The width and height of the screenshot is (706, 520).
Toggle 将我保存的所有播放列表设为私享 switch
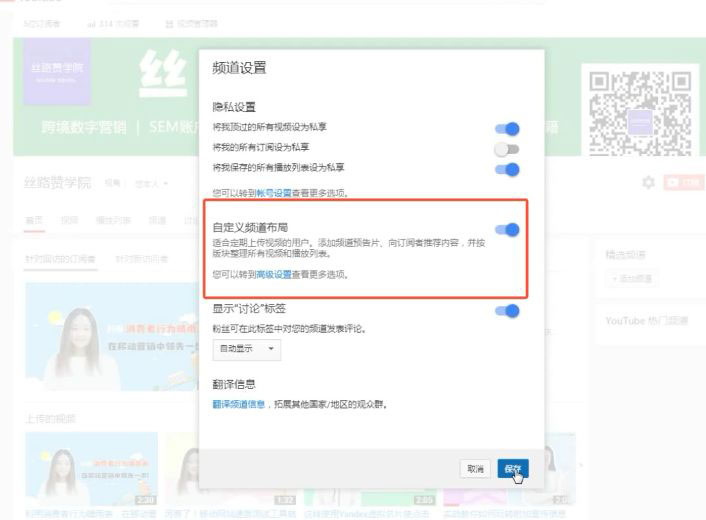click(507, 169)
